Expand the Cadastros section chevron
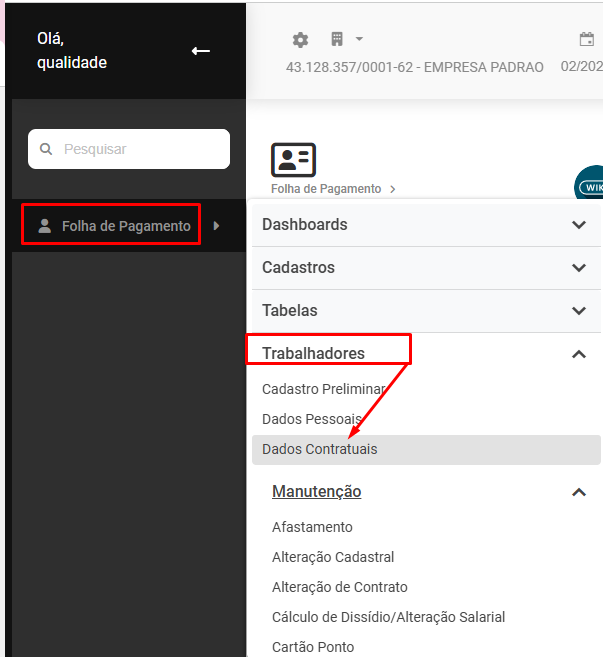This screenshot has height=657, width=603. (579, 268)
